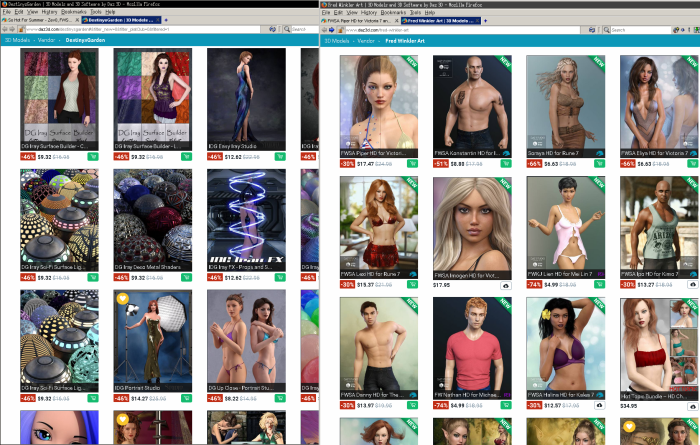
Task: Switch to So Hot For Summer tab
Action: click(x=39, y=20)
